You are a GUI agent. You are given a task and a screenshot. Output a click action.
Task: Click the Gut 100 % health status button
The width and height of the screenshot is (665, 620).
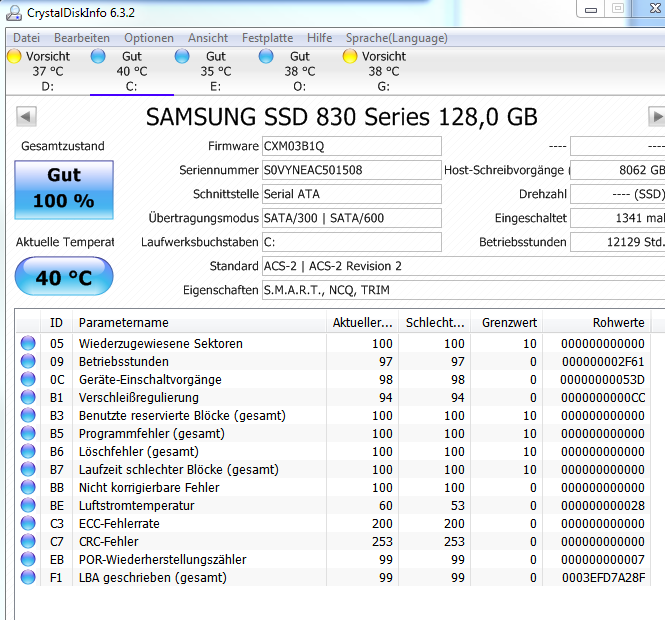pos(64,190)
